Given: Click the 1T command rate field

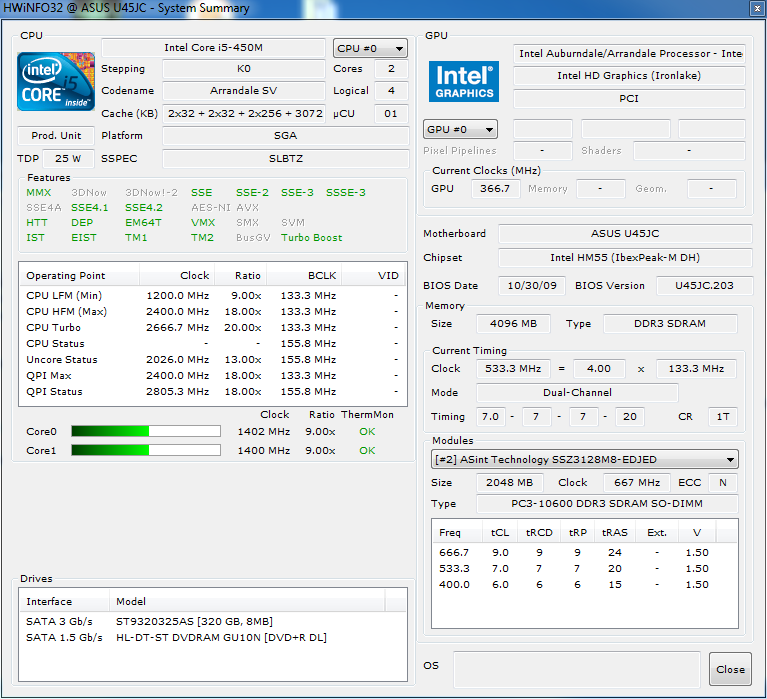Looking at the screenshot, I should [722, 417].
